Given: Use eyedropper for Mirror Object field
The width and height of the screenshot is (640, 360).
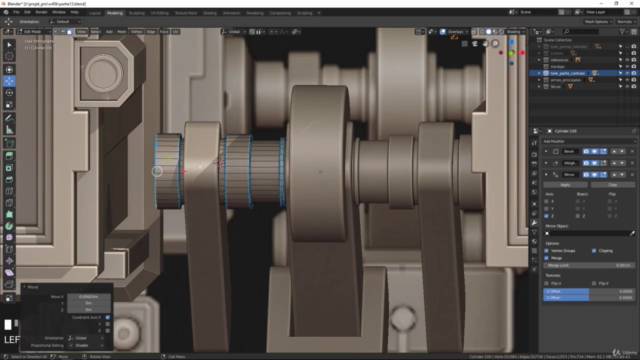Looking at the screenshot, I should point(632,233).
